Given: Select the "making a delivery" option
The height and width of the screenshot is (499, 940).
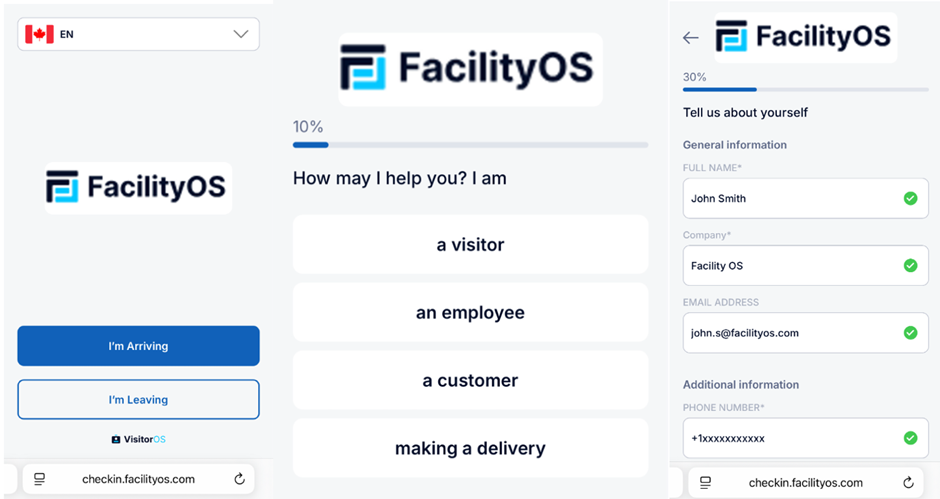Looking at the screenshot, I should [470, 448].
